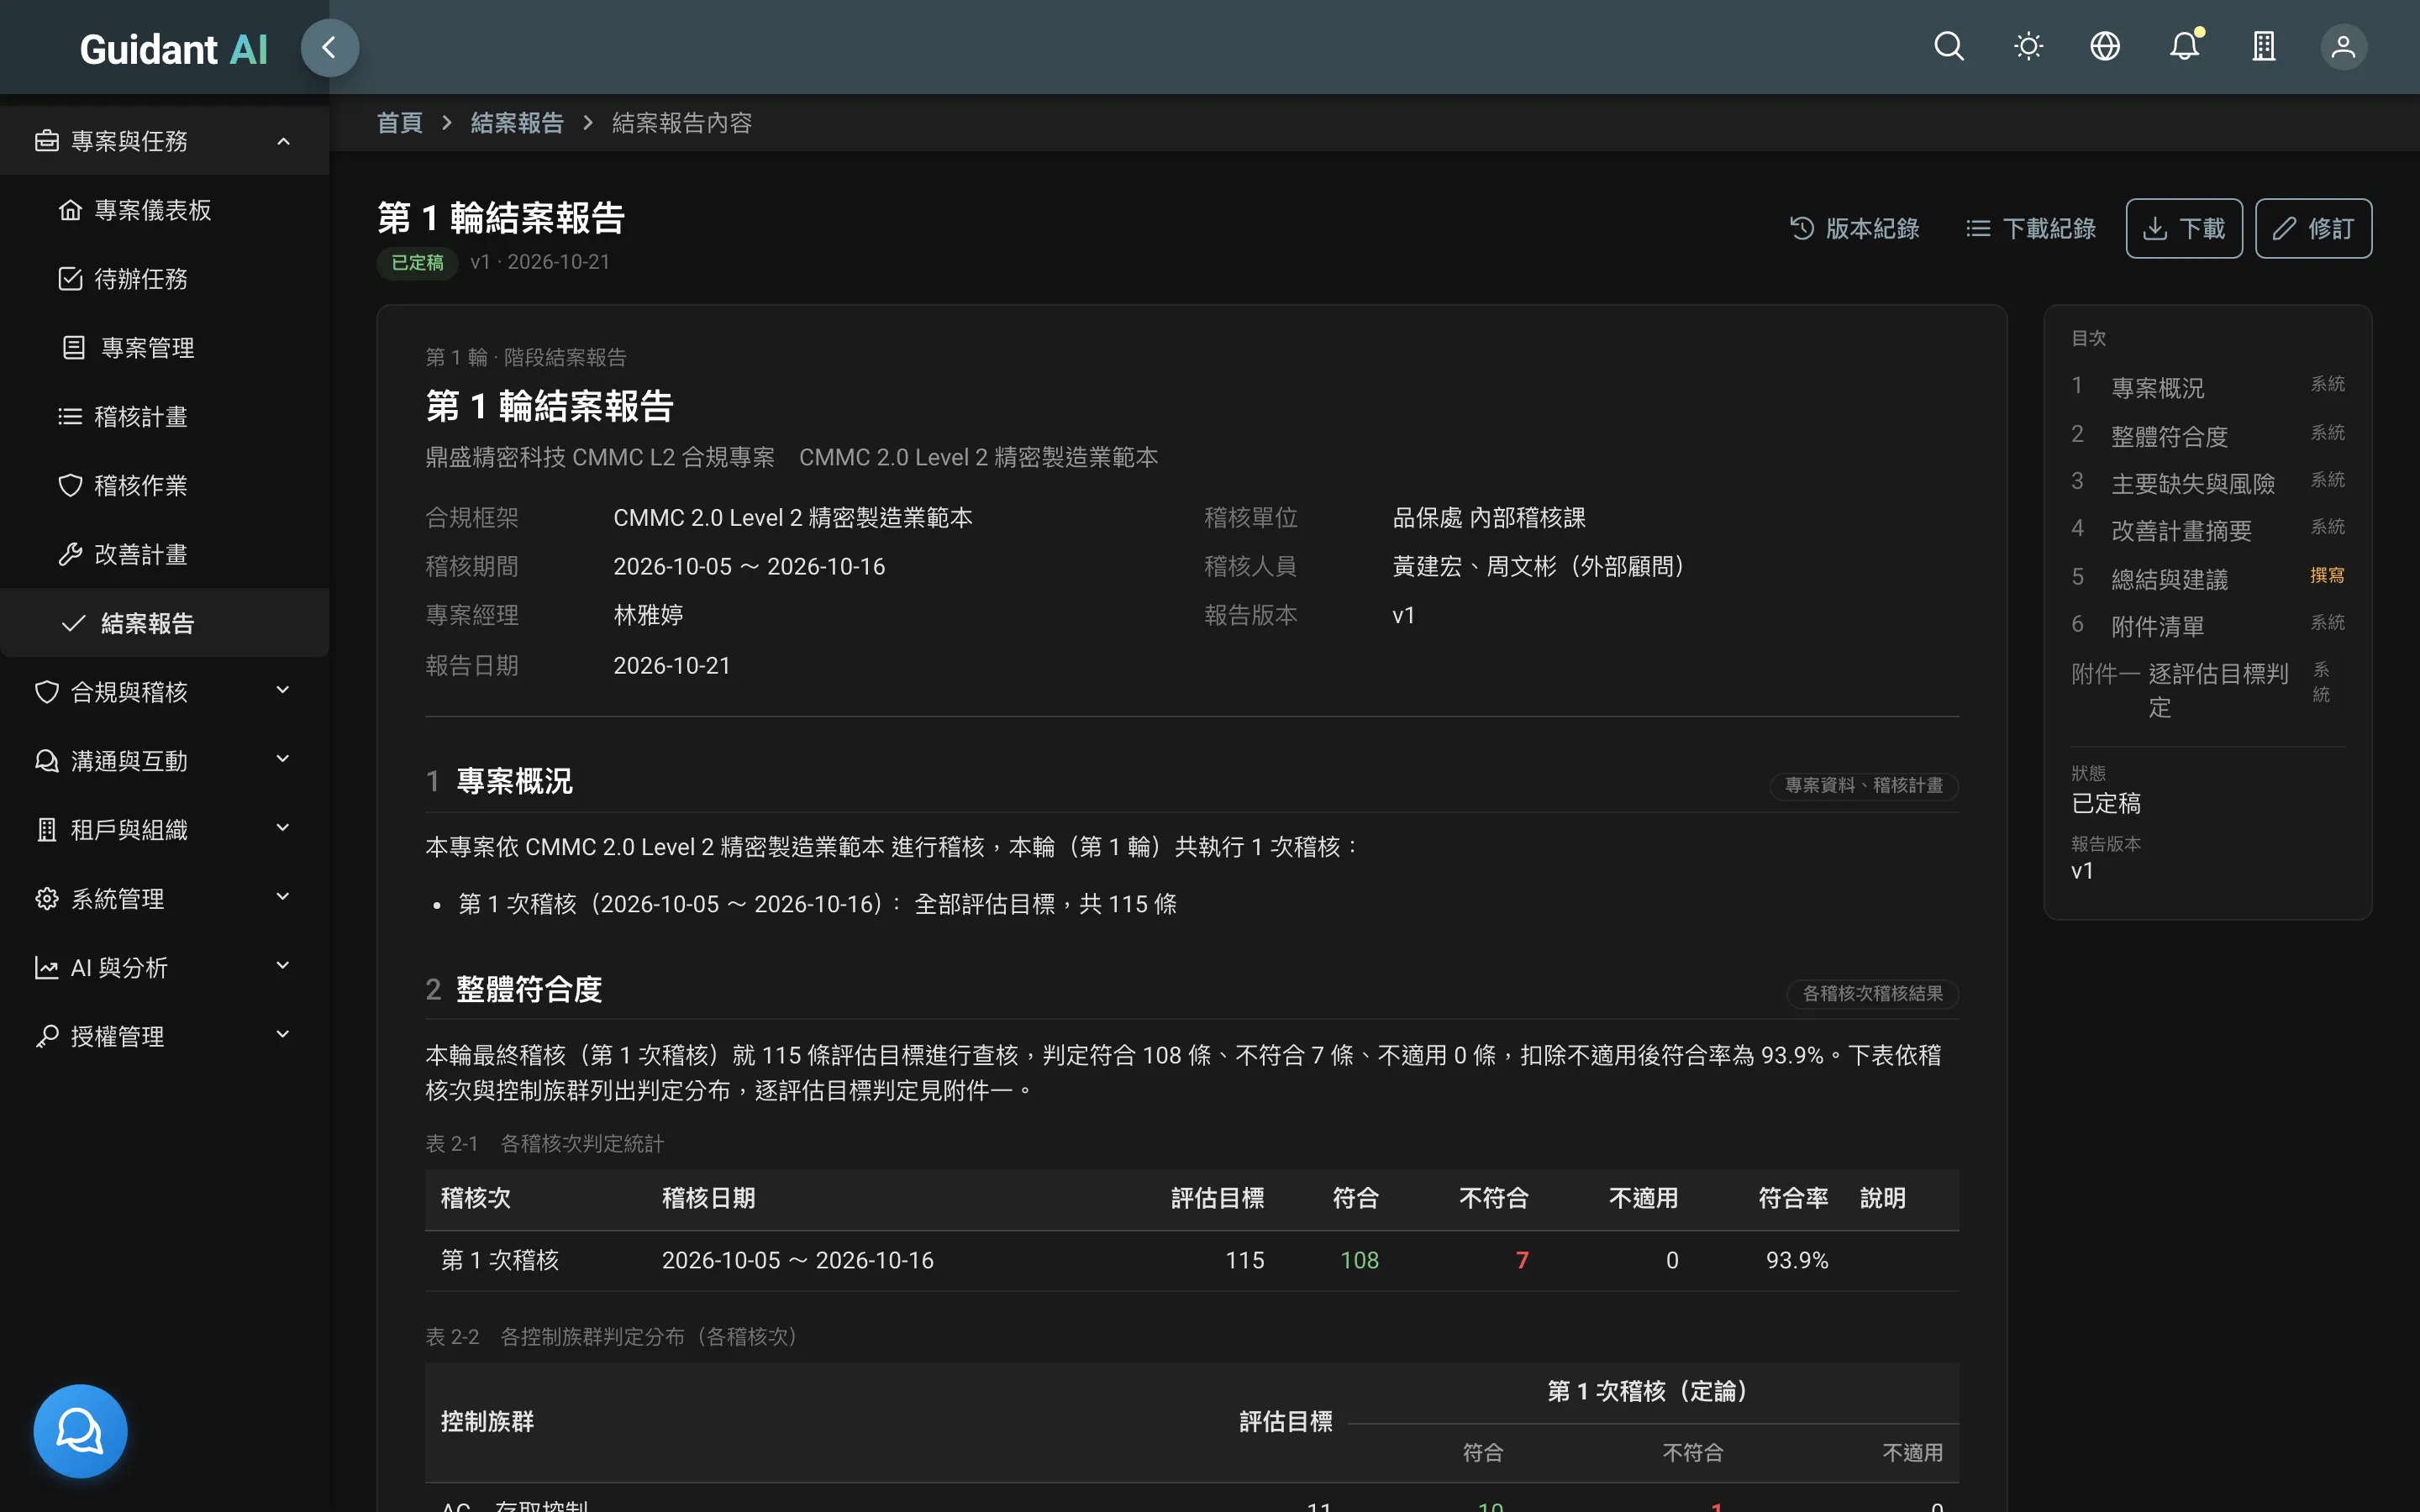Viewport: 2420px width, 1512px height.
Task: Expand the 租戶與組織 section chevron
Action: 283,828
